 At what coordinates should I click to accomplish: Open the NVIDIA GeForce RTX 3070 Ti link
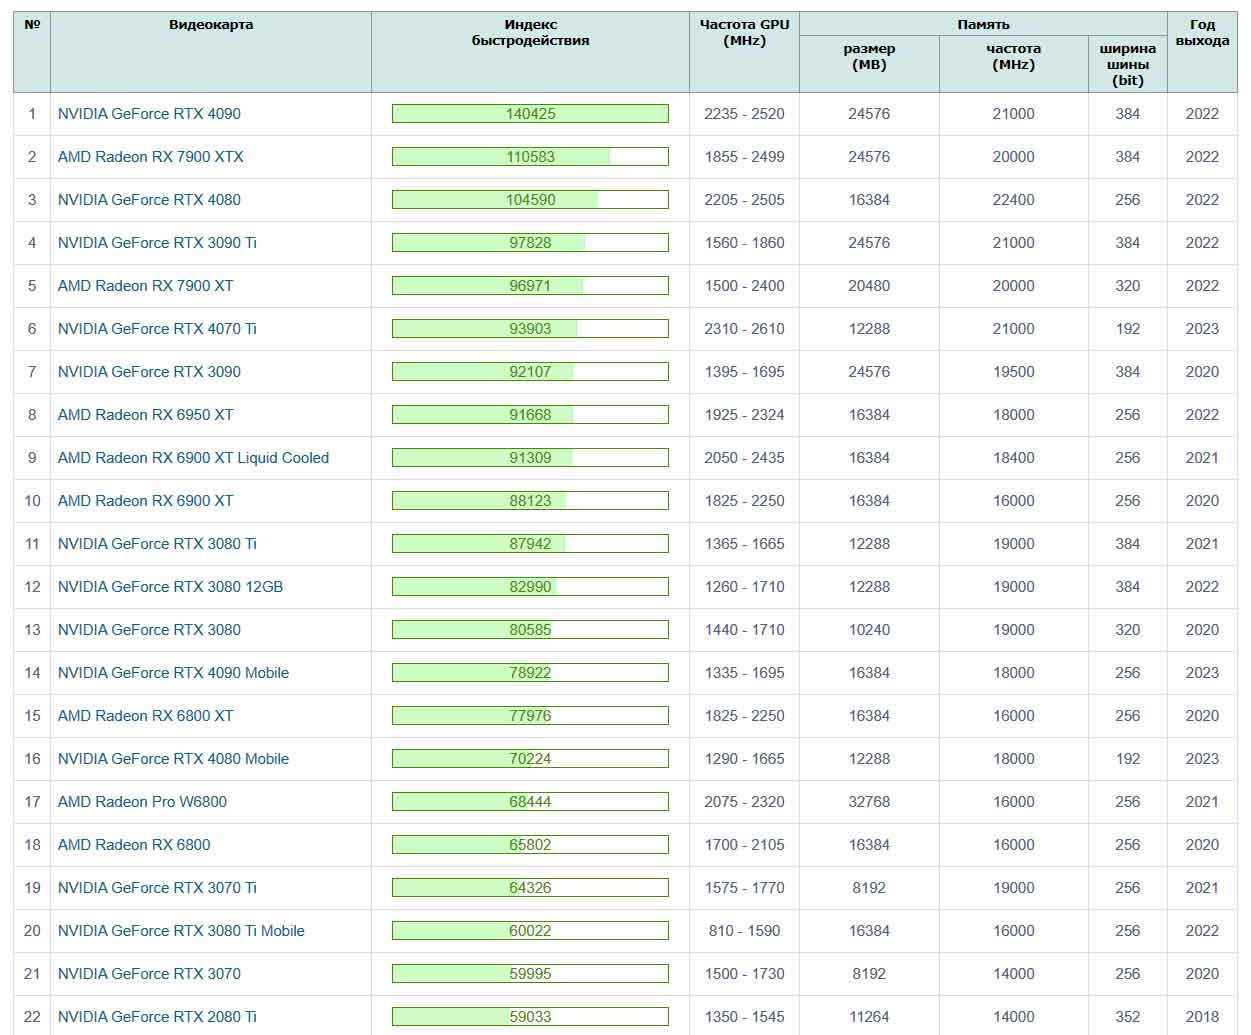157,888
